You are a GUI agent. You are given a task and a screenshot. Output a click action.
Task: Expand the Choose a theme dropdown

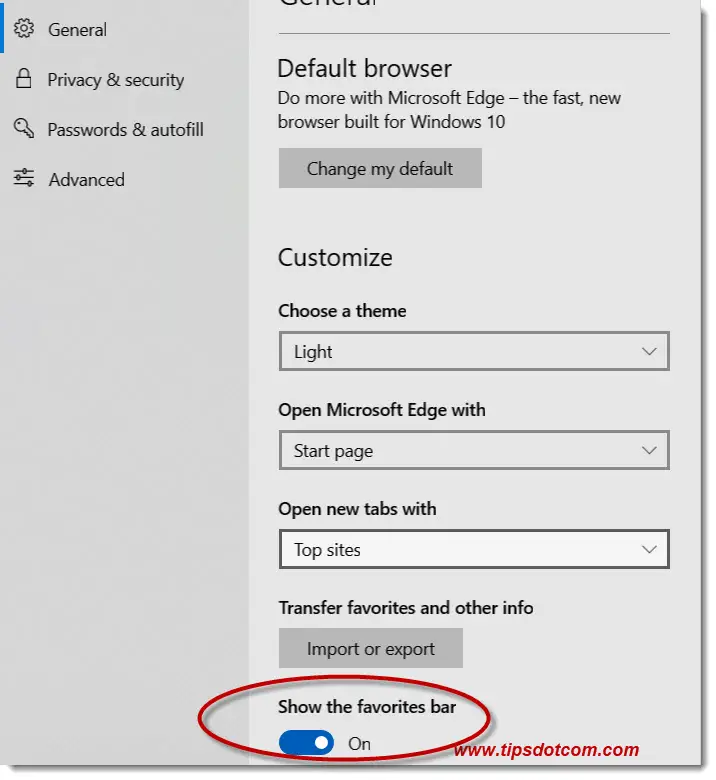pos(474,351)
